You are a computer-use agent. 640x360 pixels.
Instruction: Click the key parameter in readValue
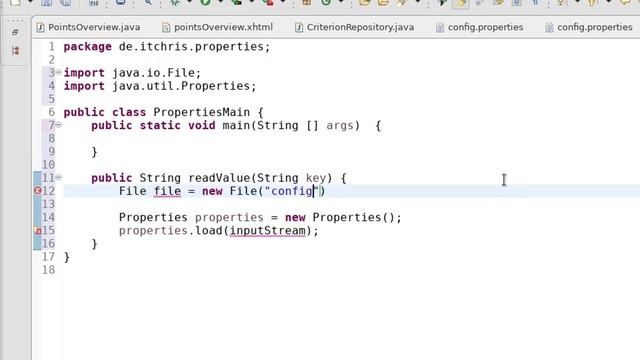click(x=316, y=178)
